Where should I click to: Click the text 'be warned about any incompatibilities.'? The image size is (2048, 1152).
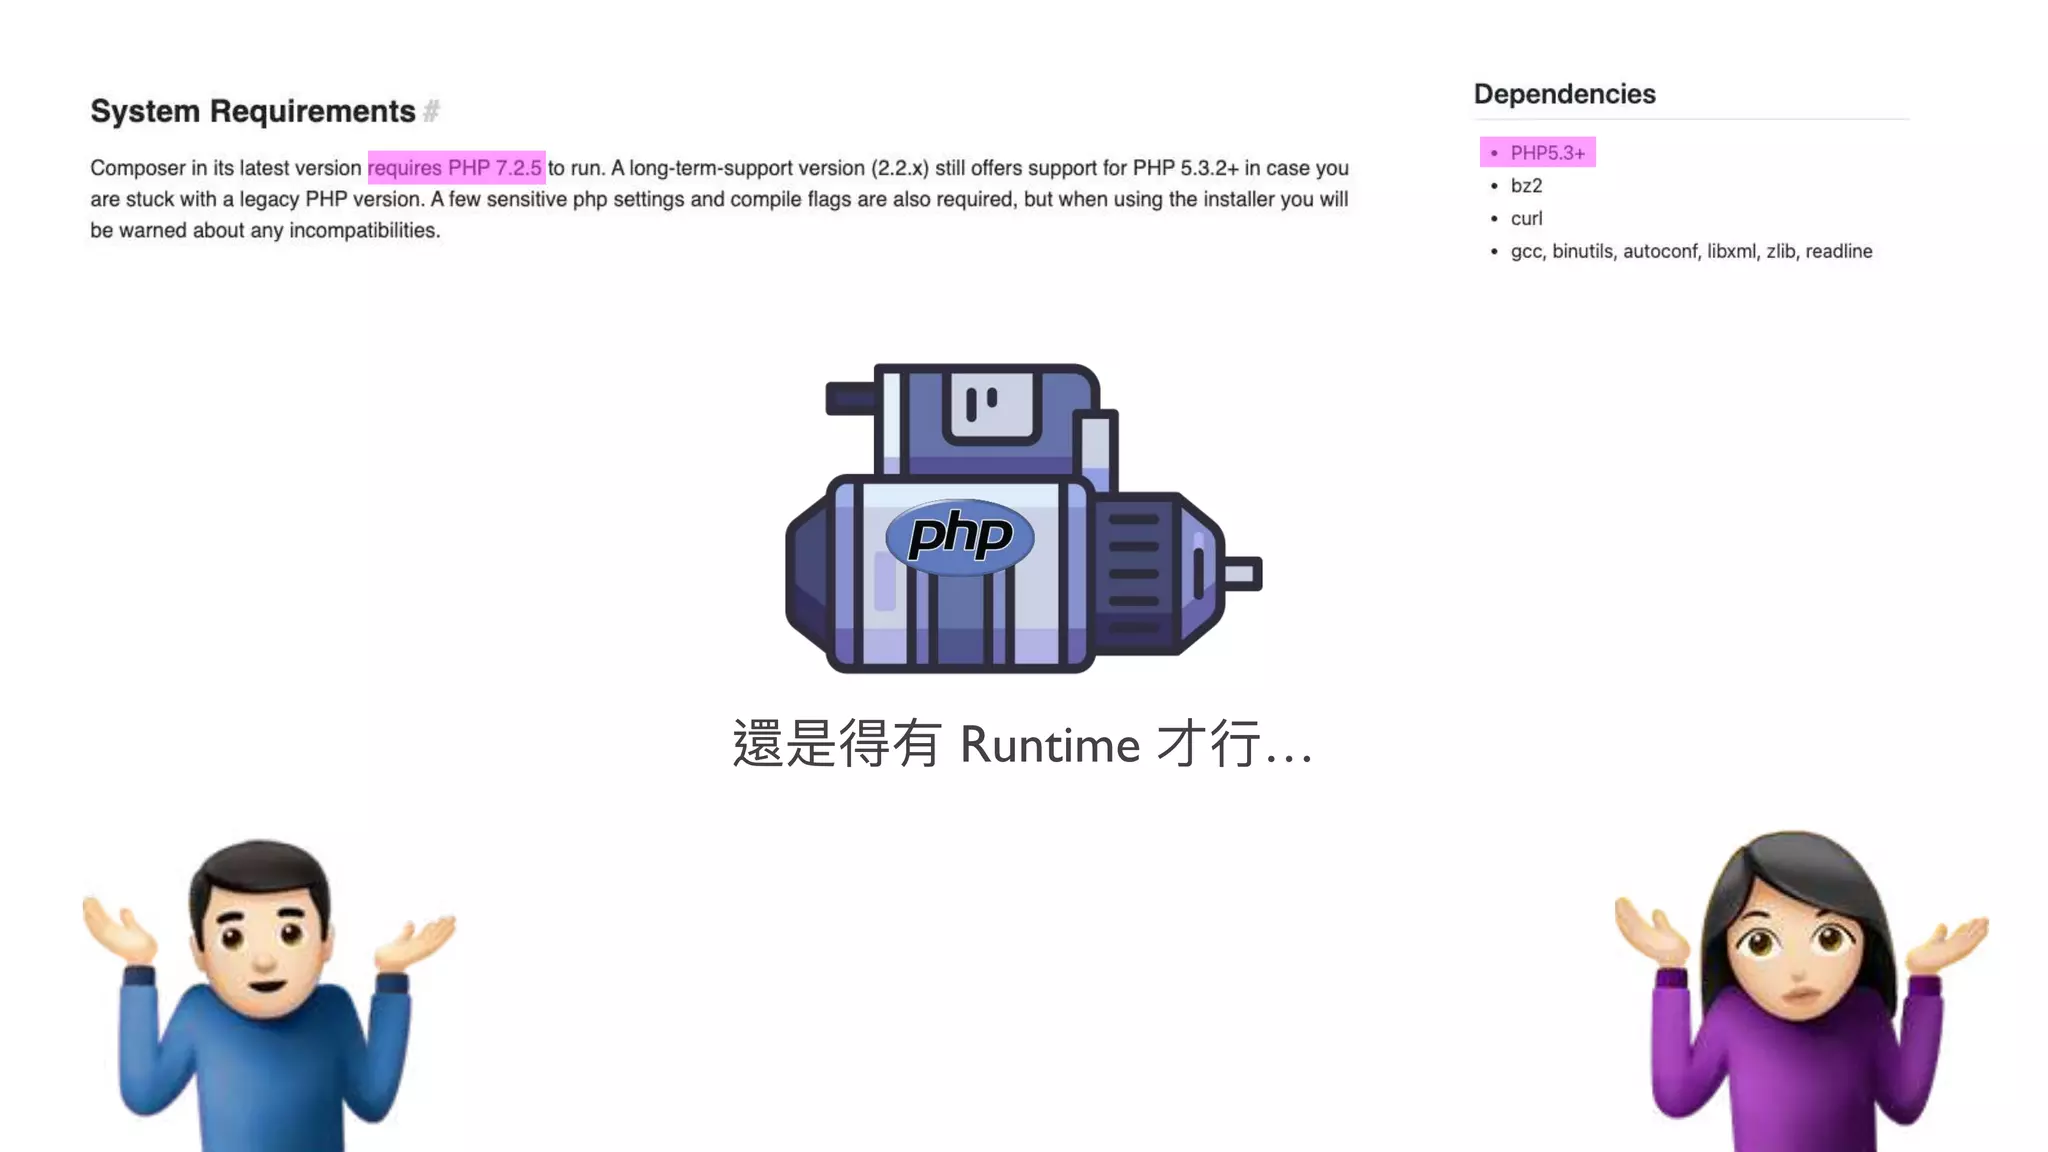tap(265, 230)
